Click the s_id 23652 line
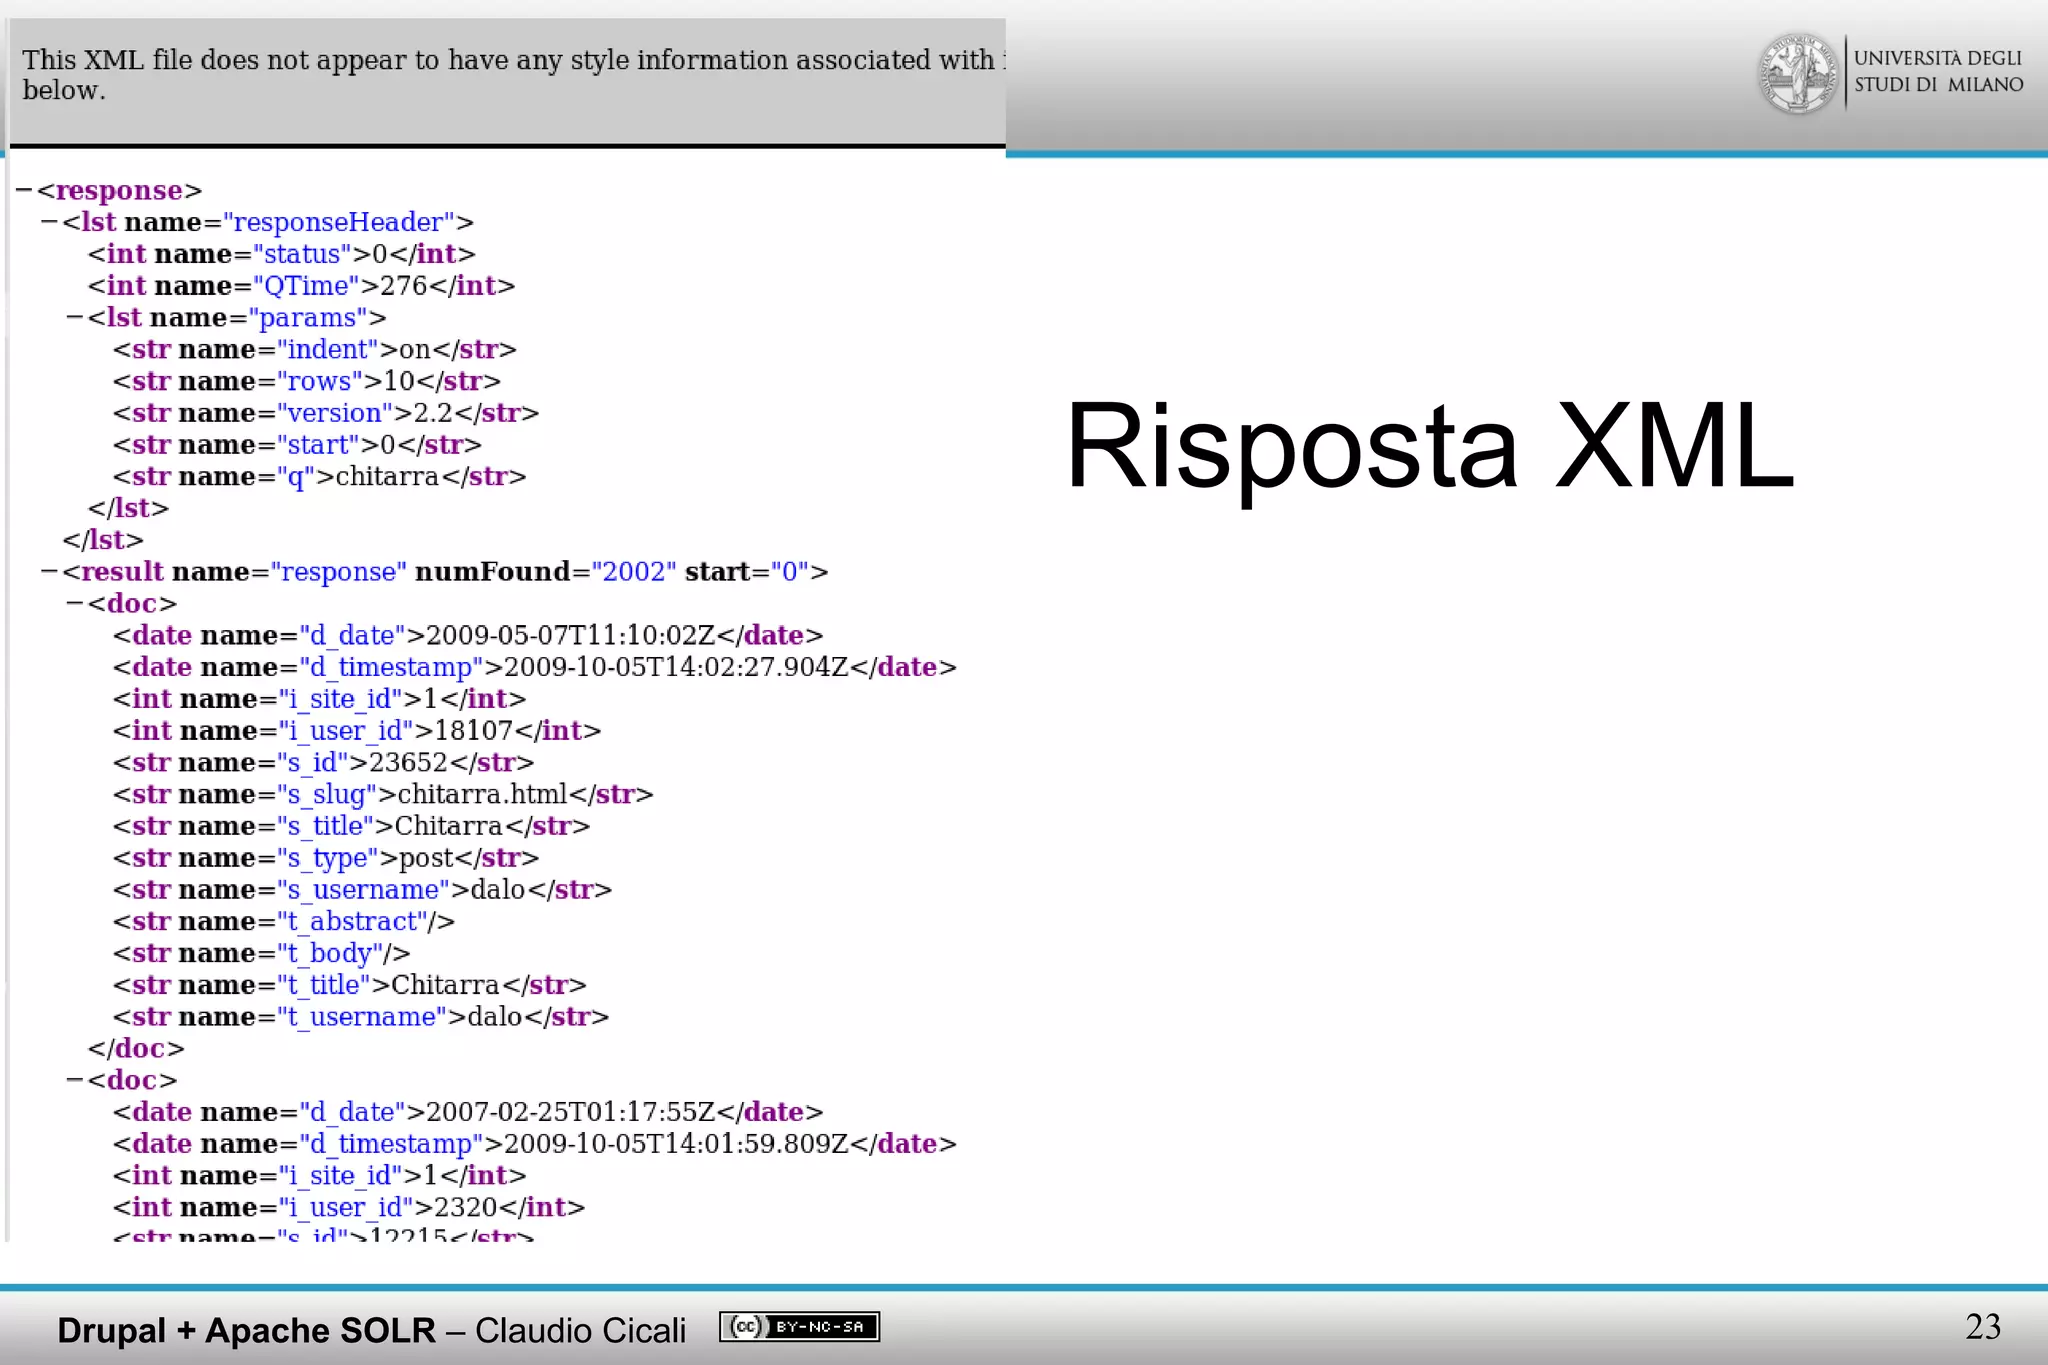The width and height of the screenshot is (2048, 1365). [323, 763]
